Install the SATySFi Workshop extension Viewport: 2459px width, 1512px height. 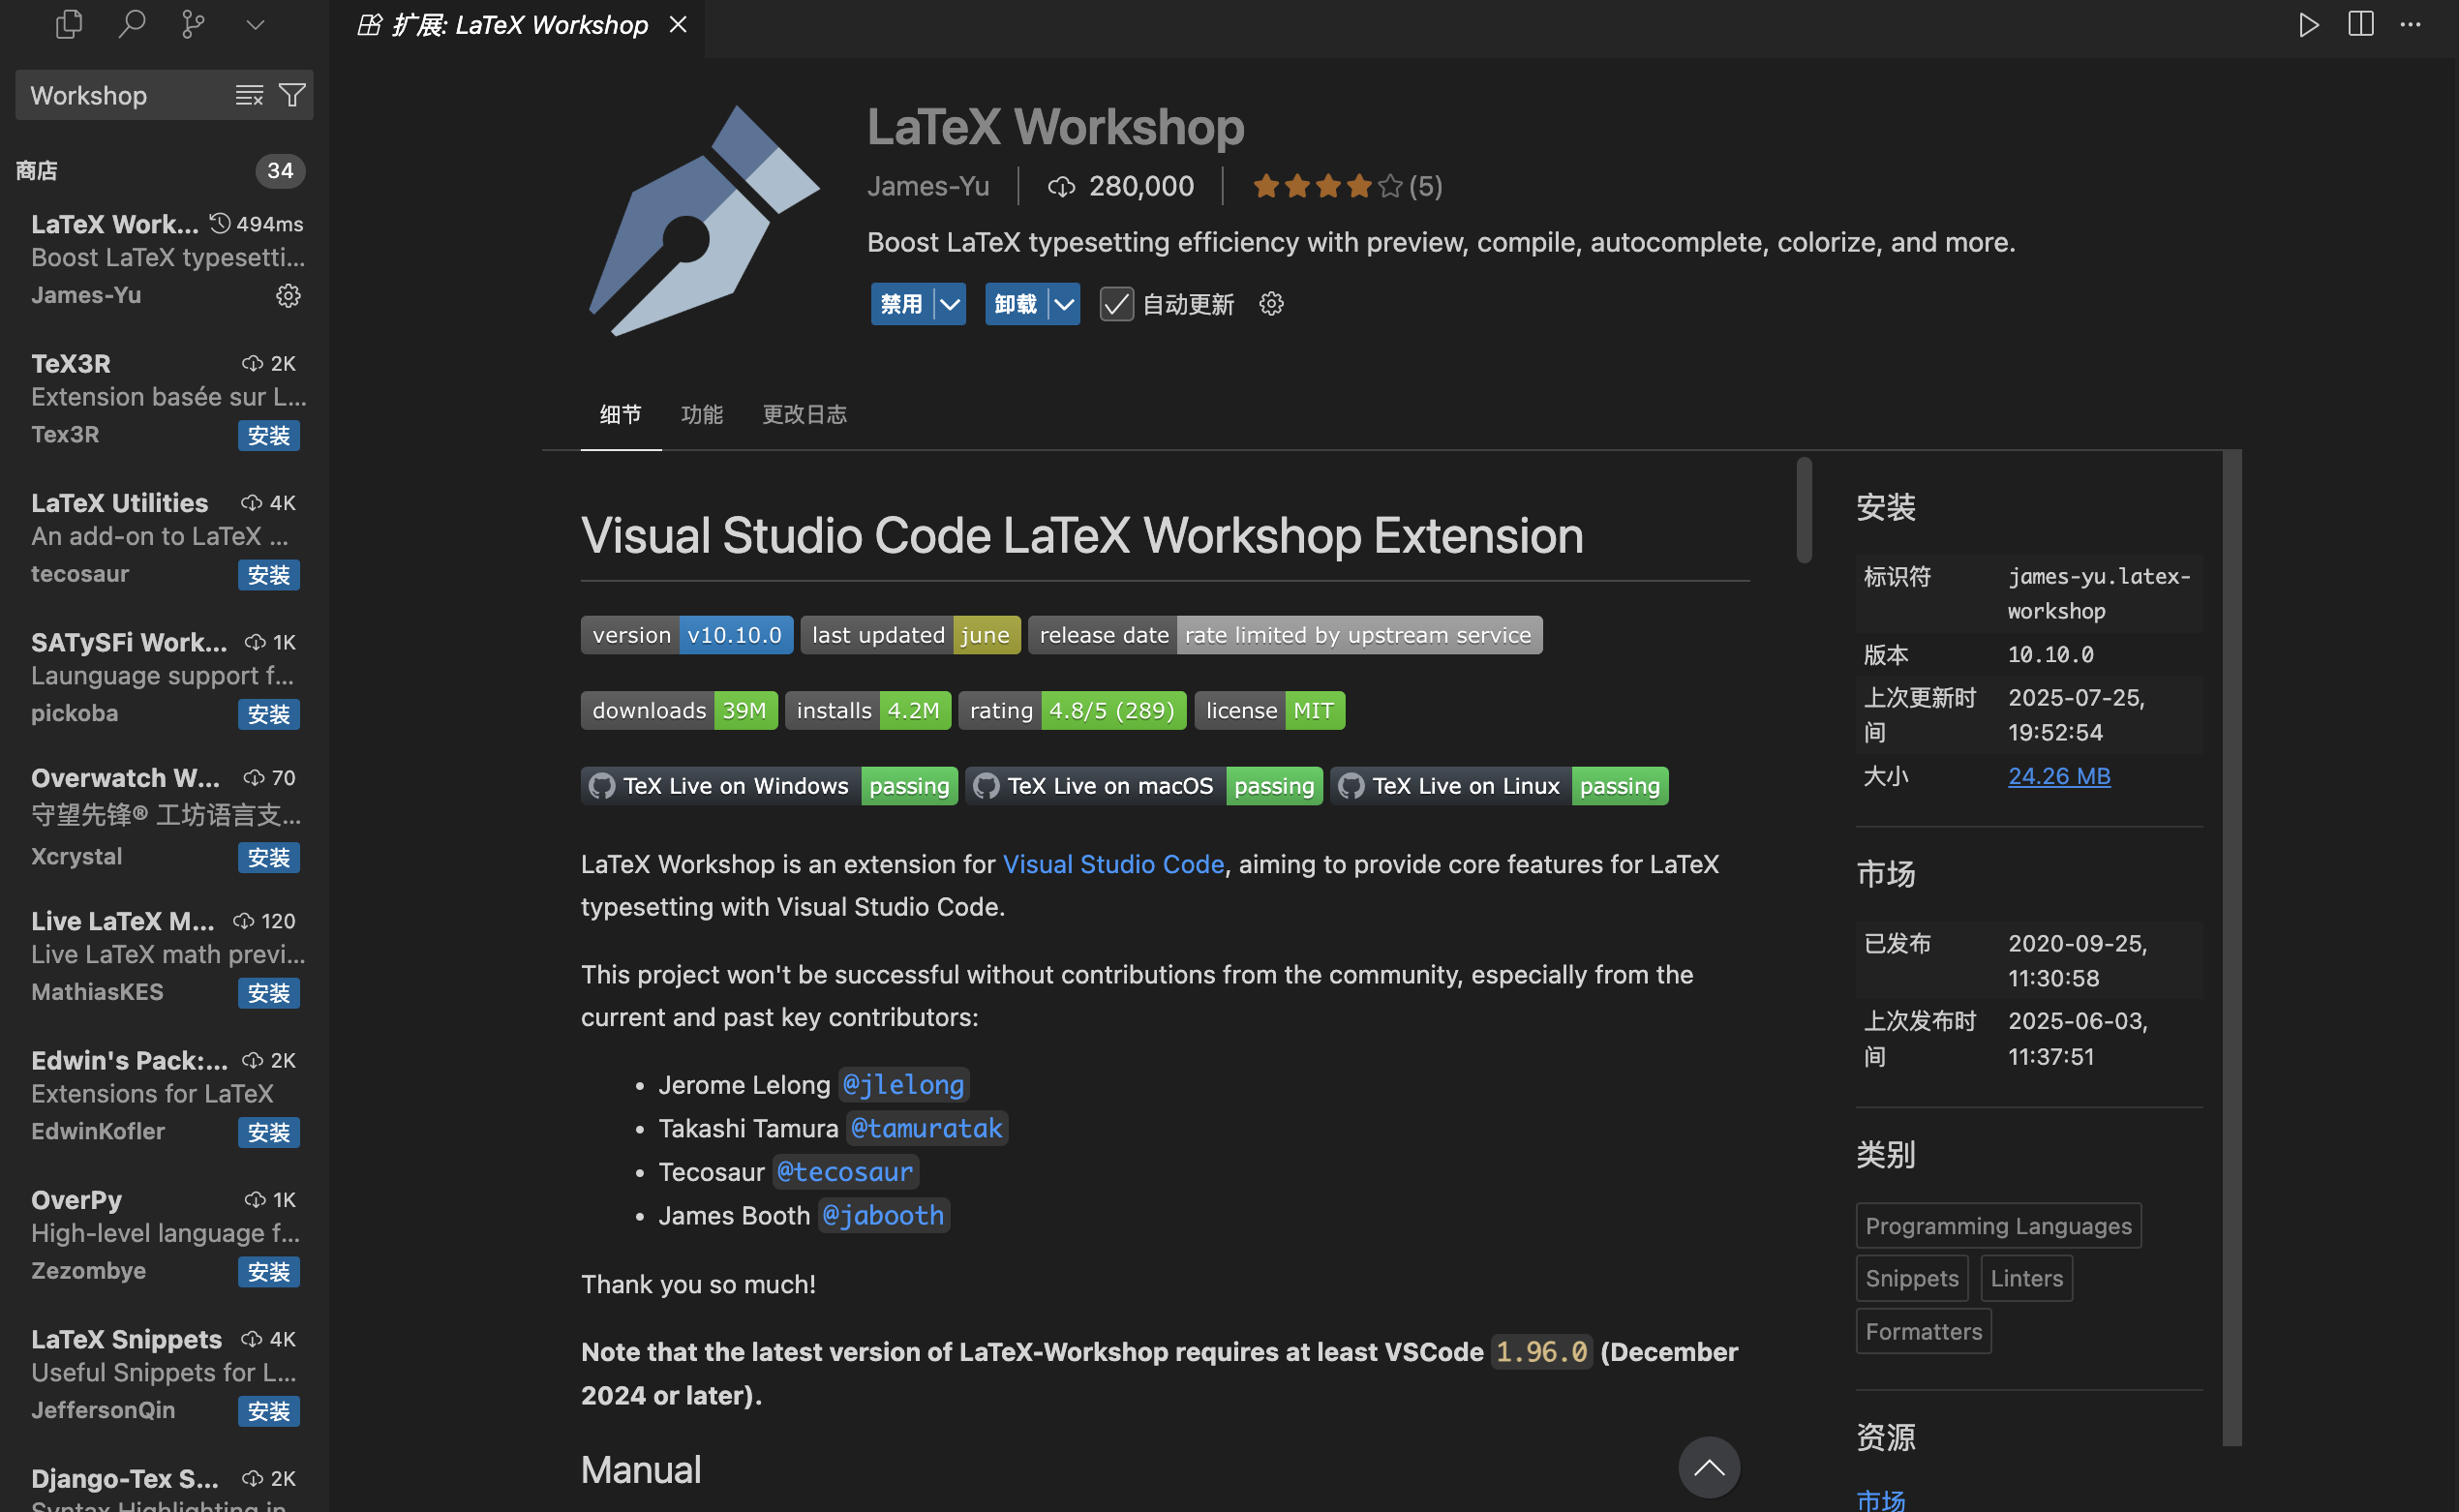coord(269,714)
